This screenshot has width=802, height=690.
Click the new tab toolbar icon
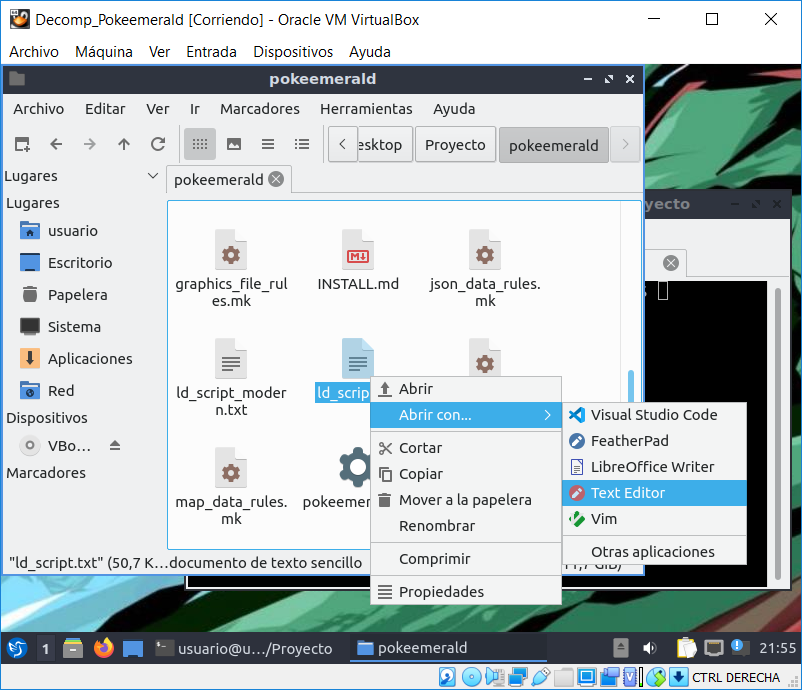point(22,144)
